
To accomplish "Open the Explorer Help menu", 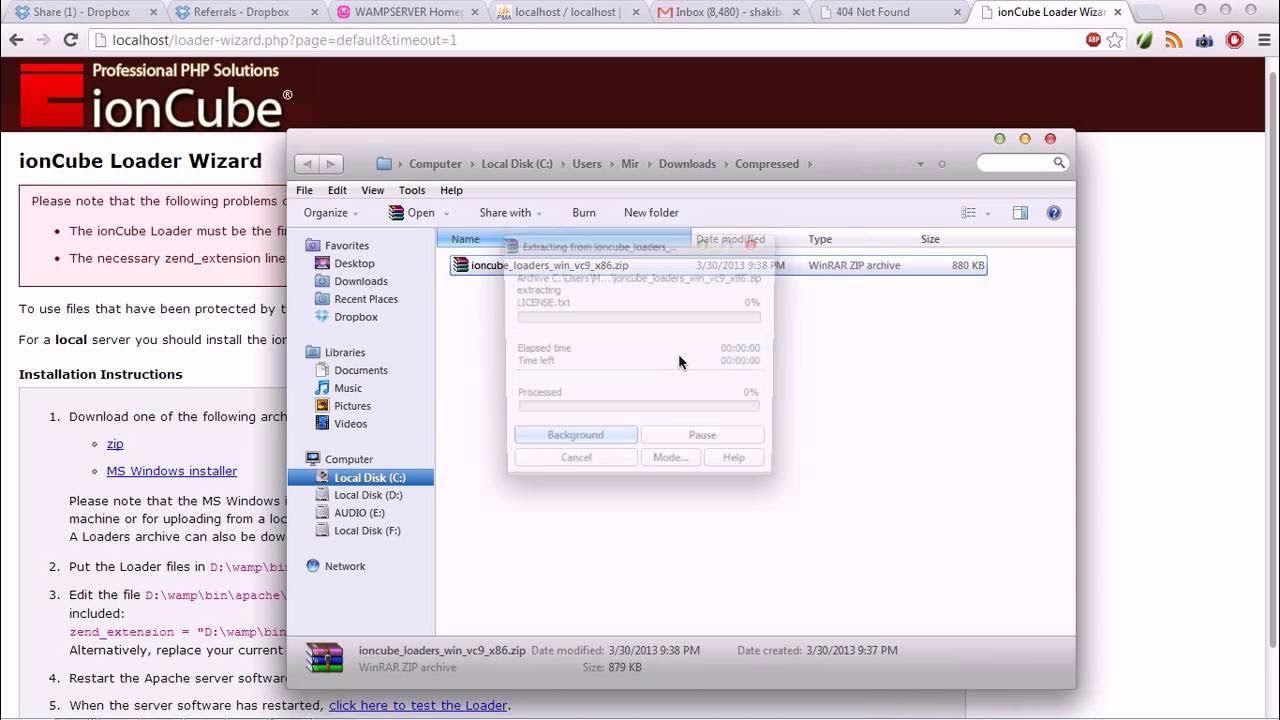I will (x=451, y=190).
